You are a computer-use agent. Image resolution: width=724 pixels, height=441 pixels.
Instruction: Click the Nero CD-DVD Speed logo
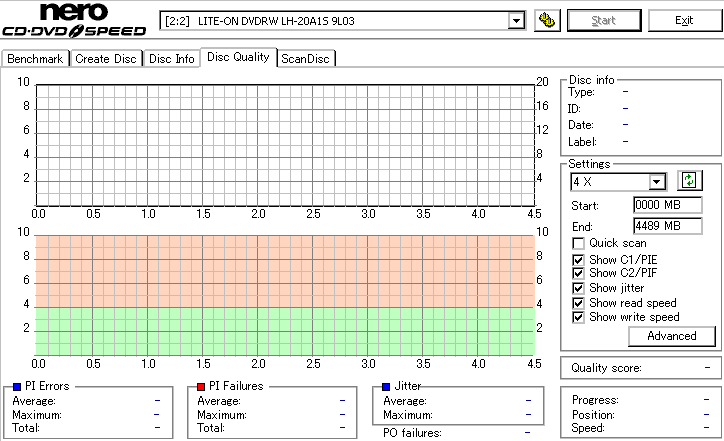pyautogui.click(x=74, y=20)
